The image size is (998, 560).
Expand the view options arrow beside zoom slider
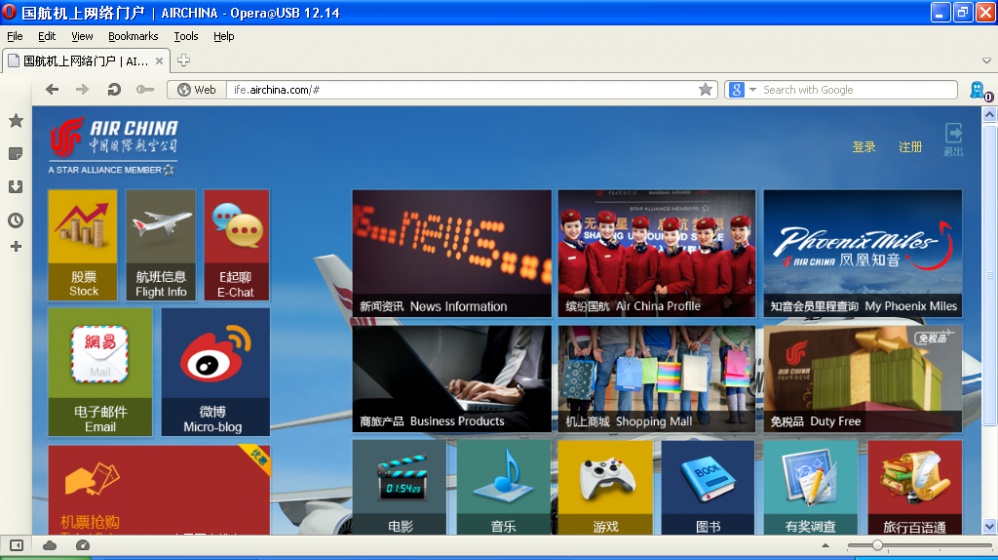(825, 545)
